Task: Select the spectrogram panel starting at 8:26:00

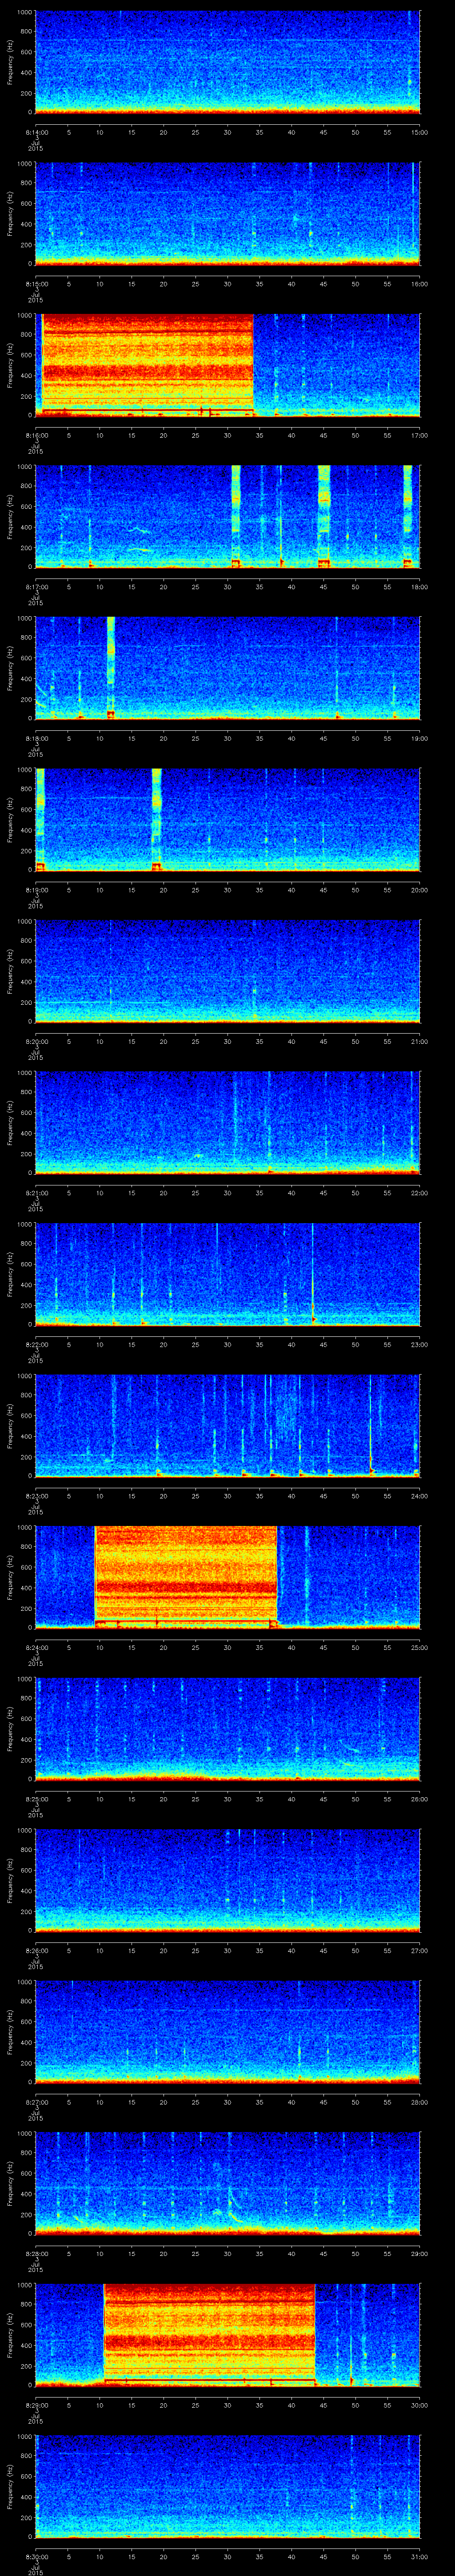Action: [x=227, y=1879]
